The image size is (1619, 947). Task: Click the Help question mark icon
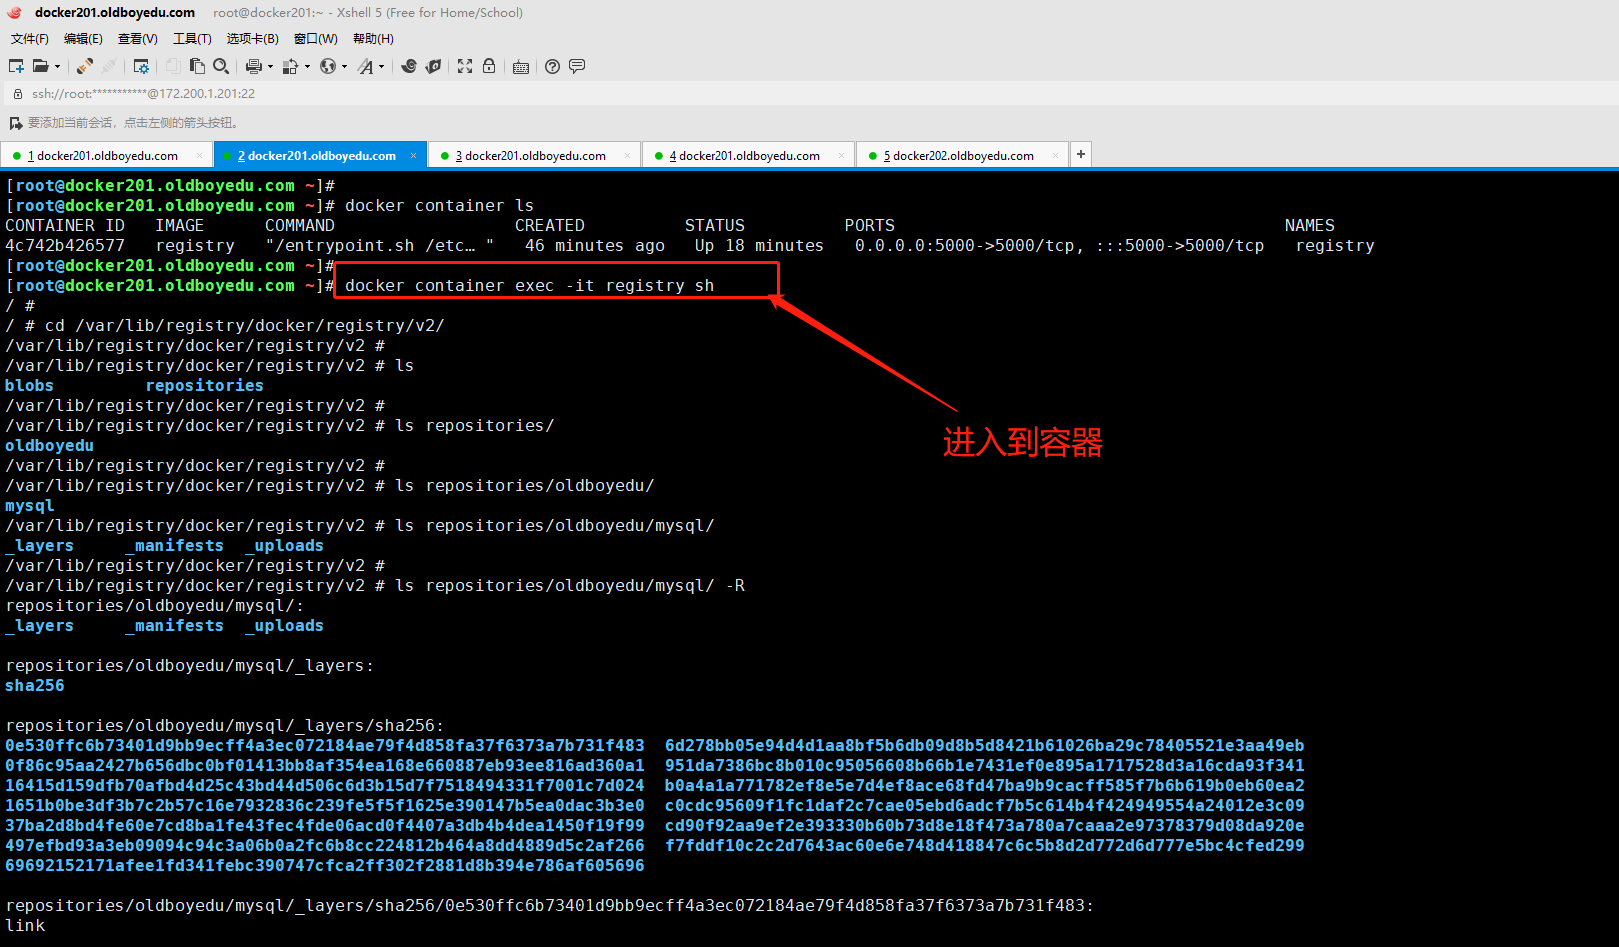pos(552,66)
